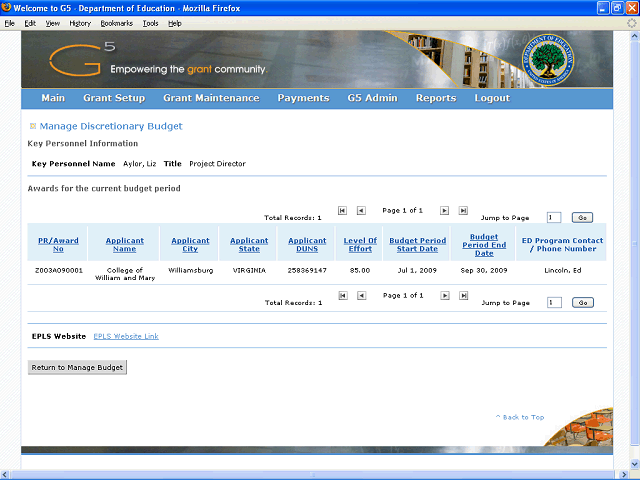This screenshot has height=480, width=640.
Task: Click vertical scrollbar down arrow
Action: click(635, 464)
